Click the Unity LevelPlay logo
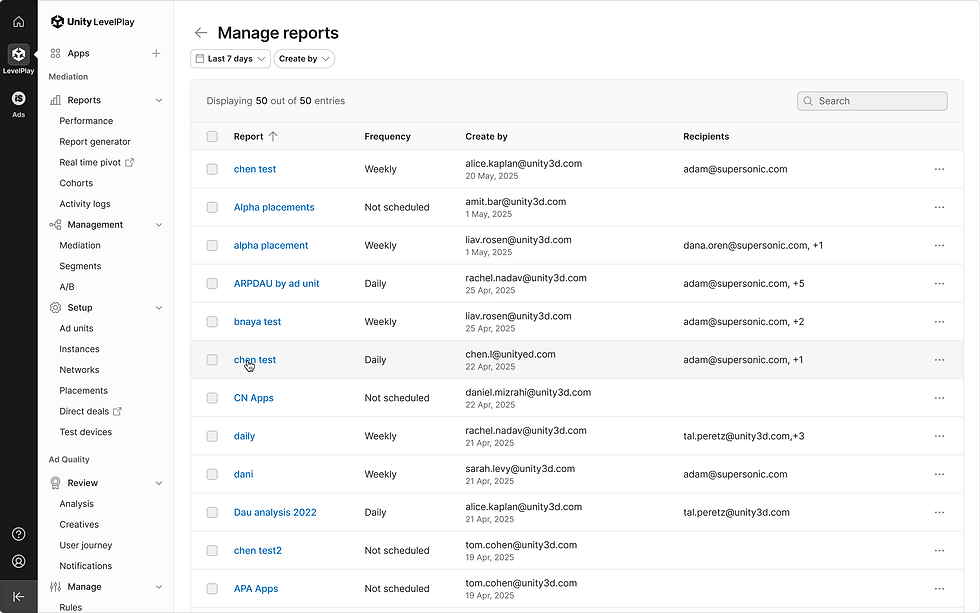This screenshot has width=980, height=613. (x=92, y=22)
